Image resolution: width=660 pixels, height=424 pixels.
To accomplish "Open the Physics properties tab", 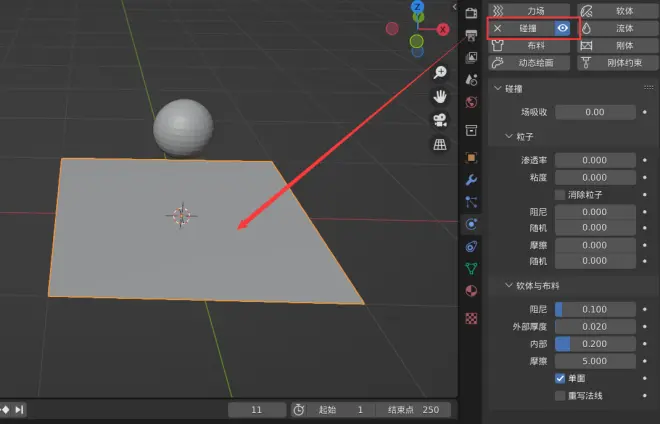I will pos(471,224).
